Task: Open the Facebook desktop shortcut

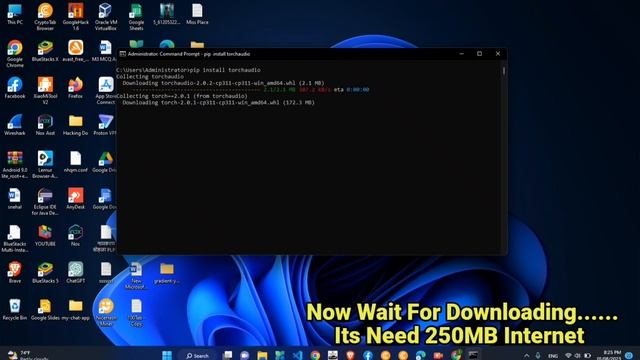Action: [15, 88]
